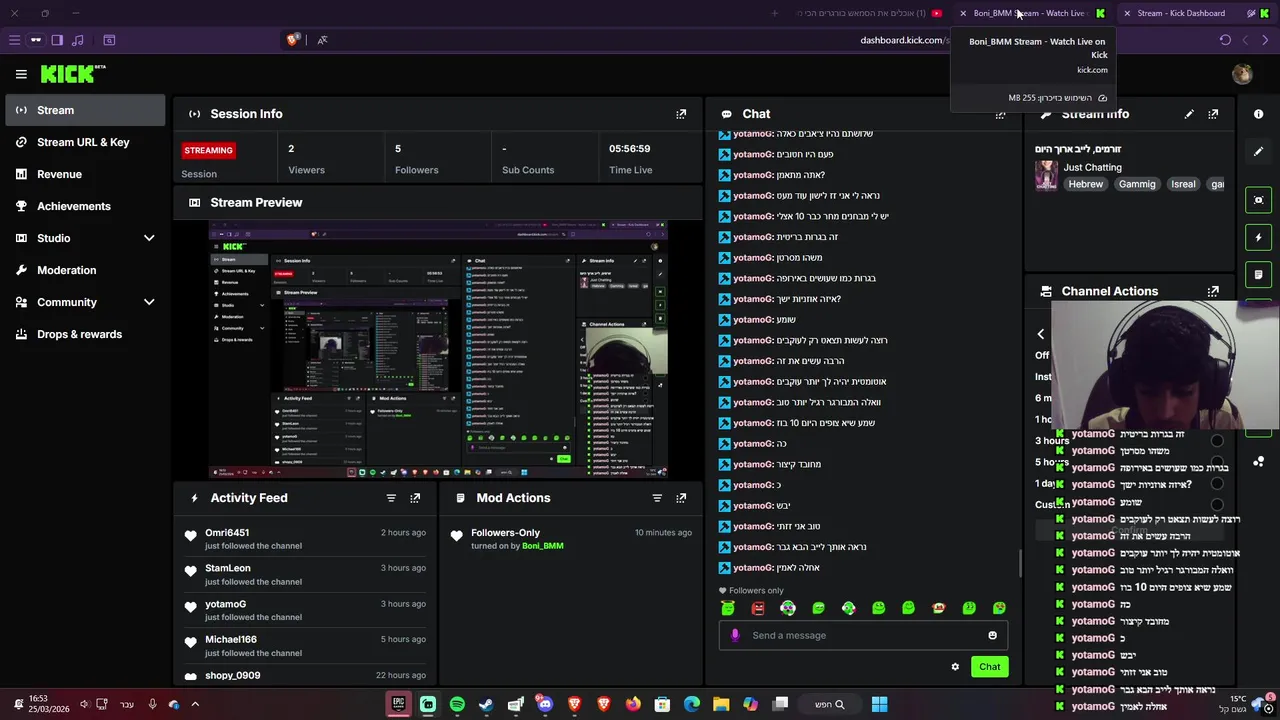
Task: Open Steam from the taskbar
Action: pyautogui.click(x=486, y=704)
